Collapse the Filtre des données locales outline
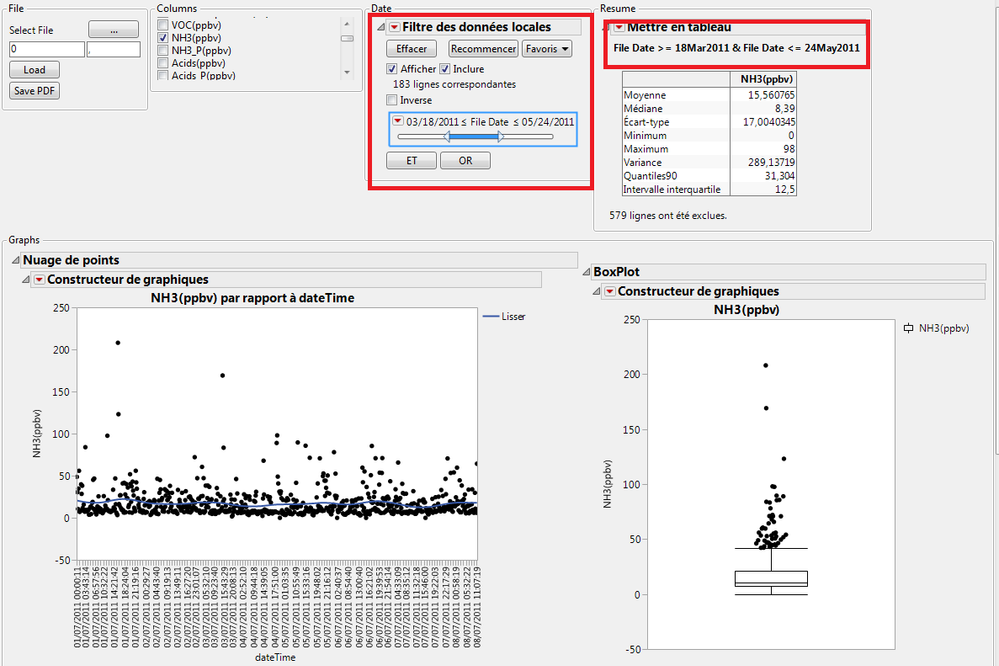The image size is (999, 666). (x=381, y=27)
